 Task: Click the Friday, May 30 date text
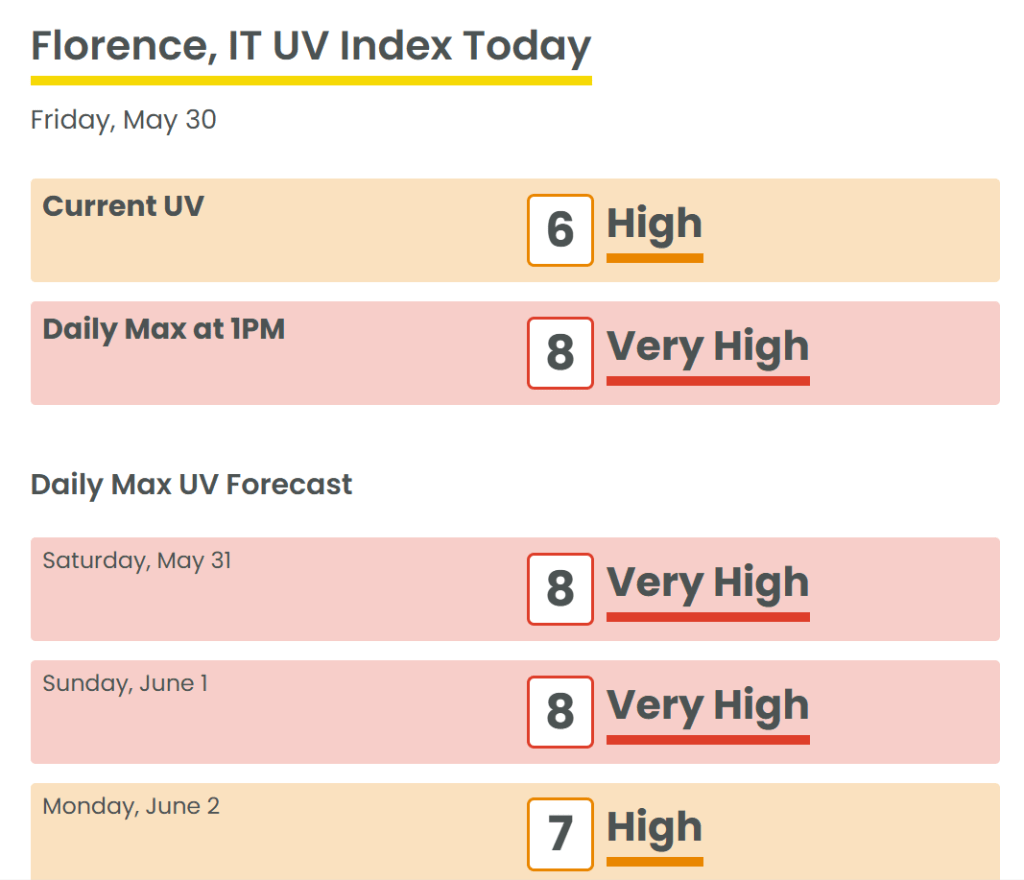tap(123, 120)
